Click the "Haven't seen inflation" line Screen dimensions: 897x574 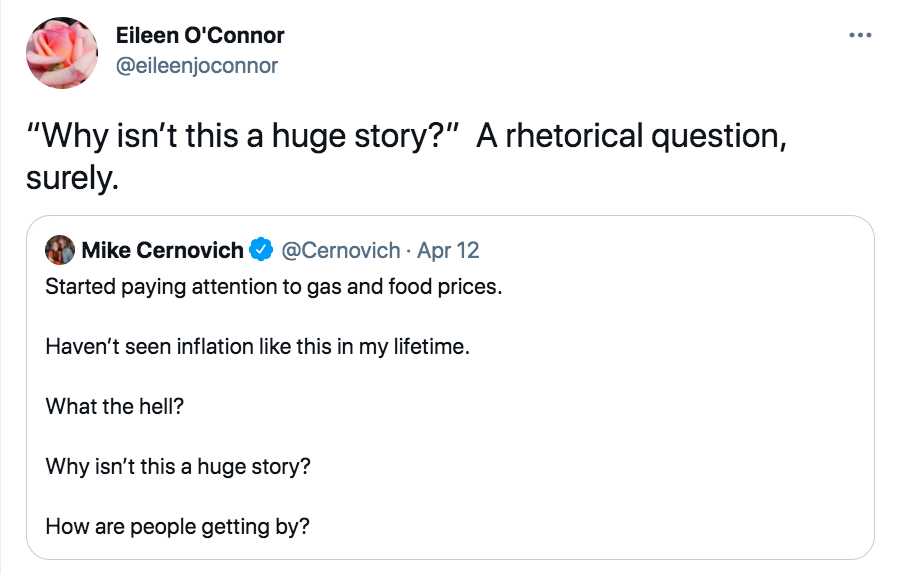pos(257,347)
